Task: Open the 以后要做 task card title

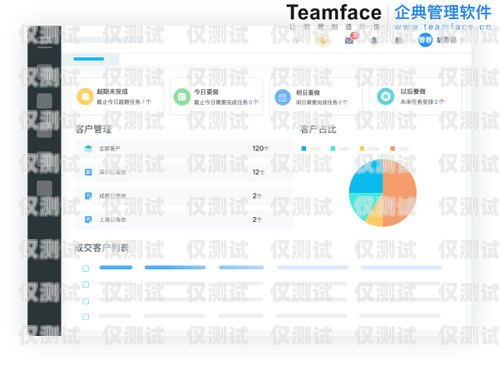Action: click(x=413, y=91)
